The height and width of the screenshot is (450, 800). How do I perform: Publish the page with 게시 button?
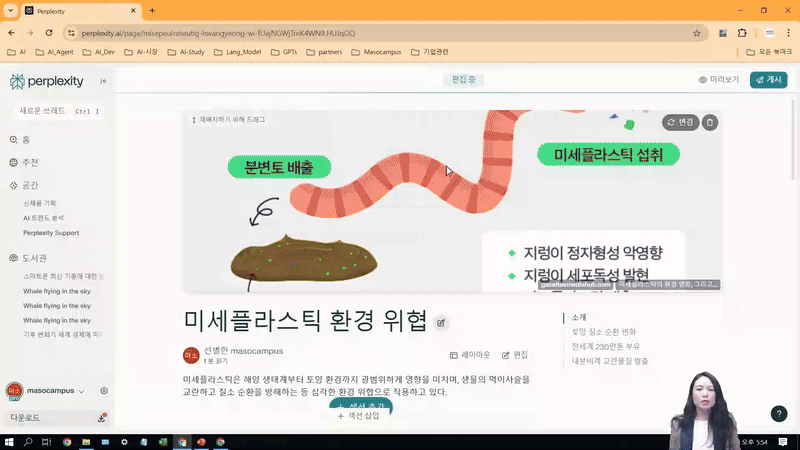[x=768, y=80]
